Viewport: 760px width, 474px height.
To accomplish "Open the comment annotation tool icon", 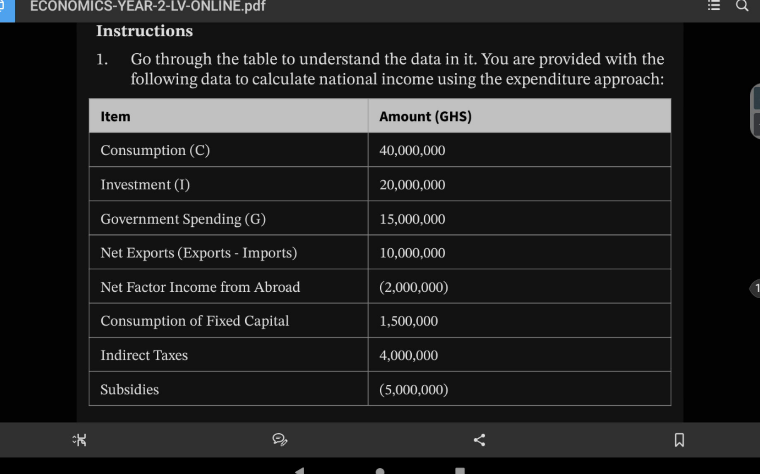I will (x=280, y=440).
